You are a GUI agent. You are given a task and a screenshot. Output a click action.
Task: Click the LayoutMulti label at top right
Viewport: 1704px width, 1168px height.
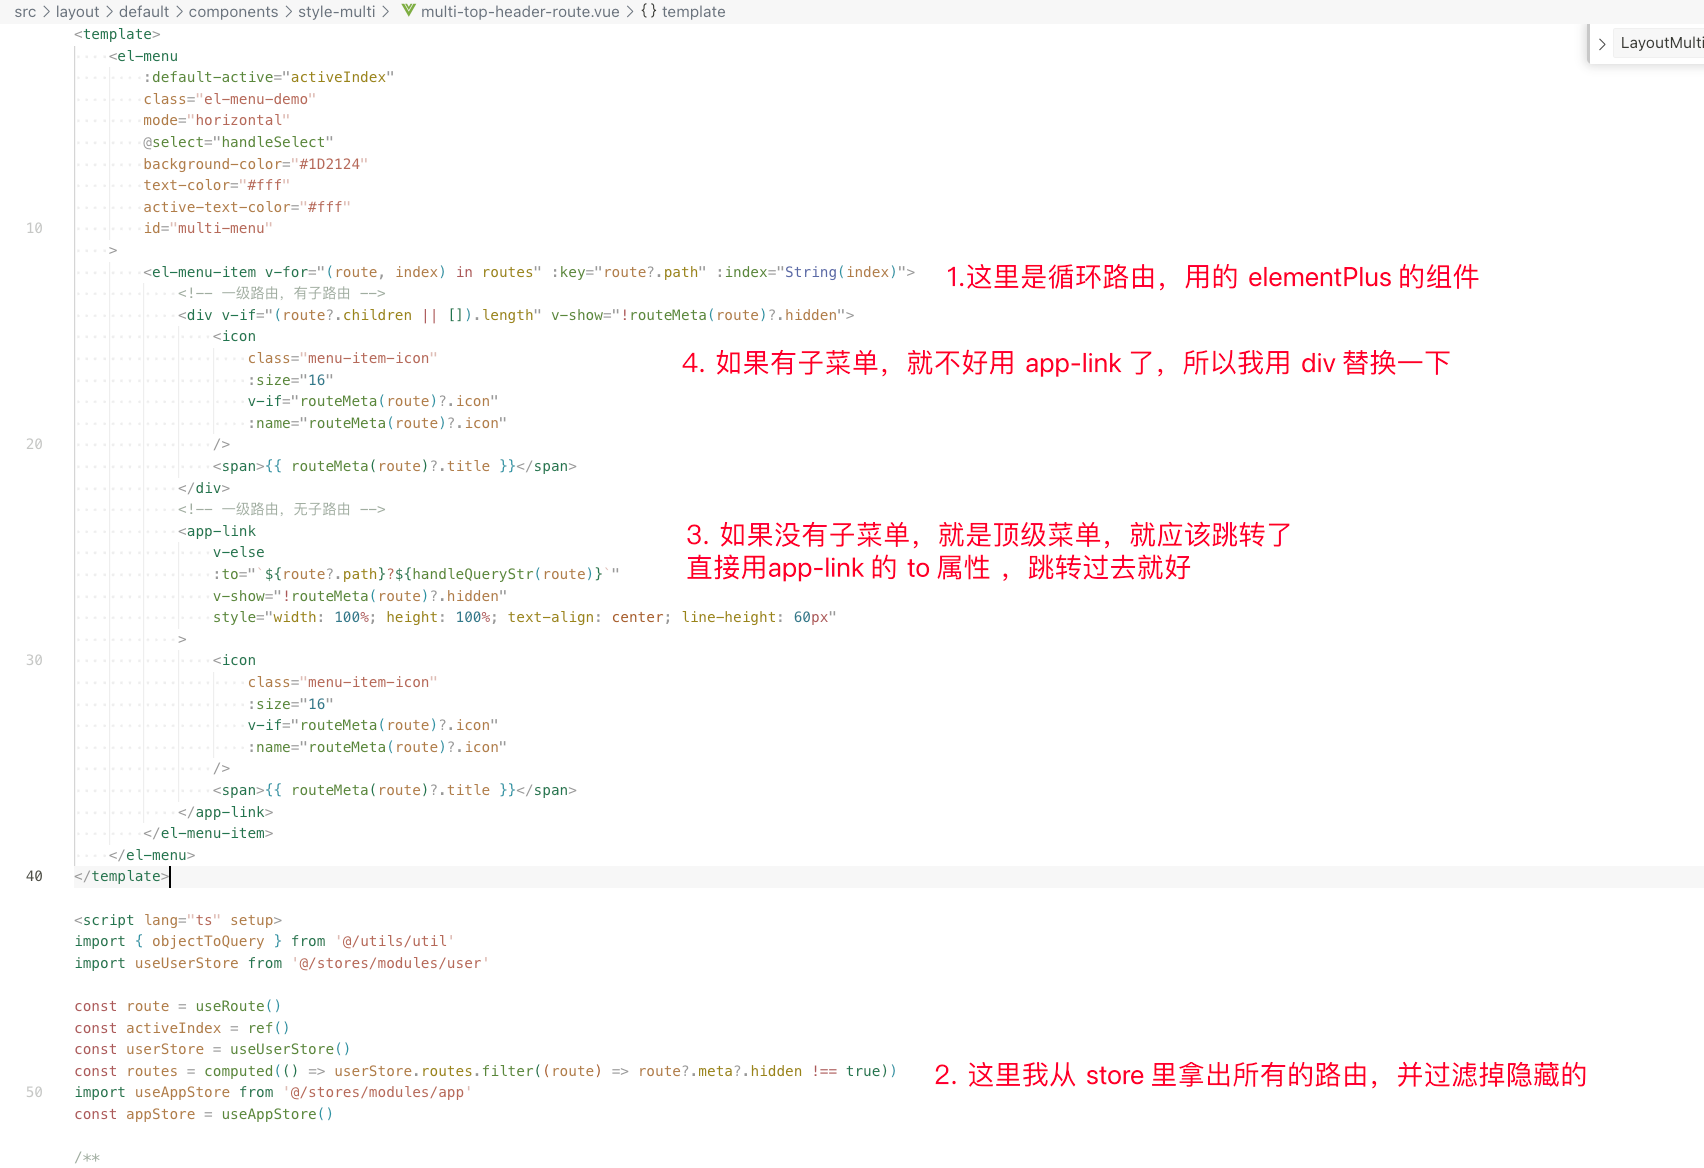point(1661,43)
